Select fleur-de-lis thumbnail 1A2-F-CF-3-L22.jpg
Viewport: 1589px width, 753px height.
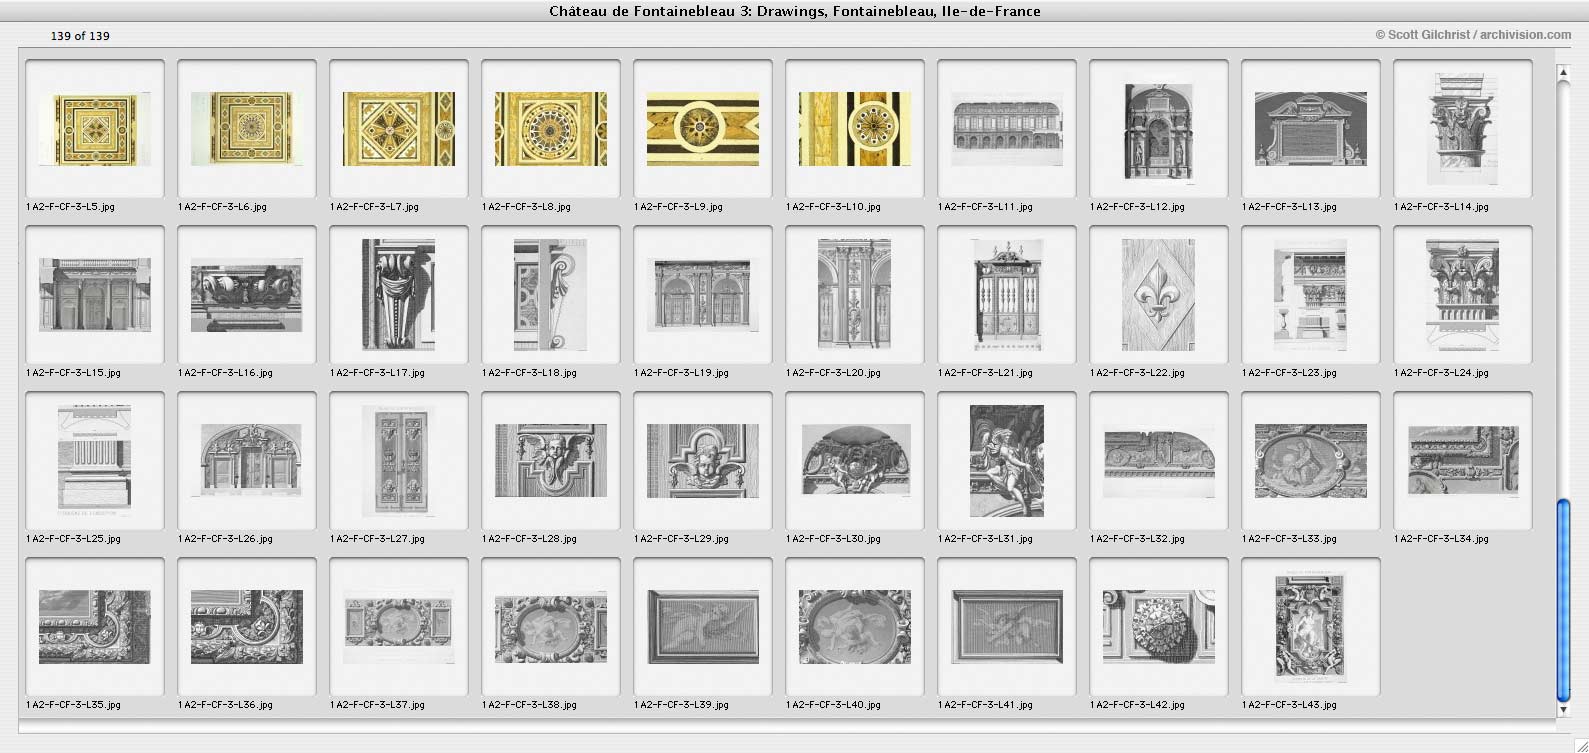coord(1159,296)
